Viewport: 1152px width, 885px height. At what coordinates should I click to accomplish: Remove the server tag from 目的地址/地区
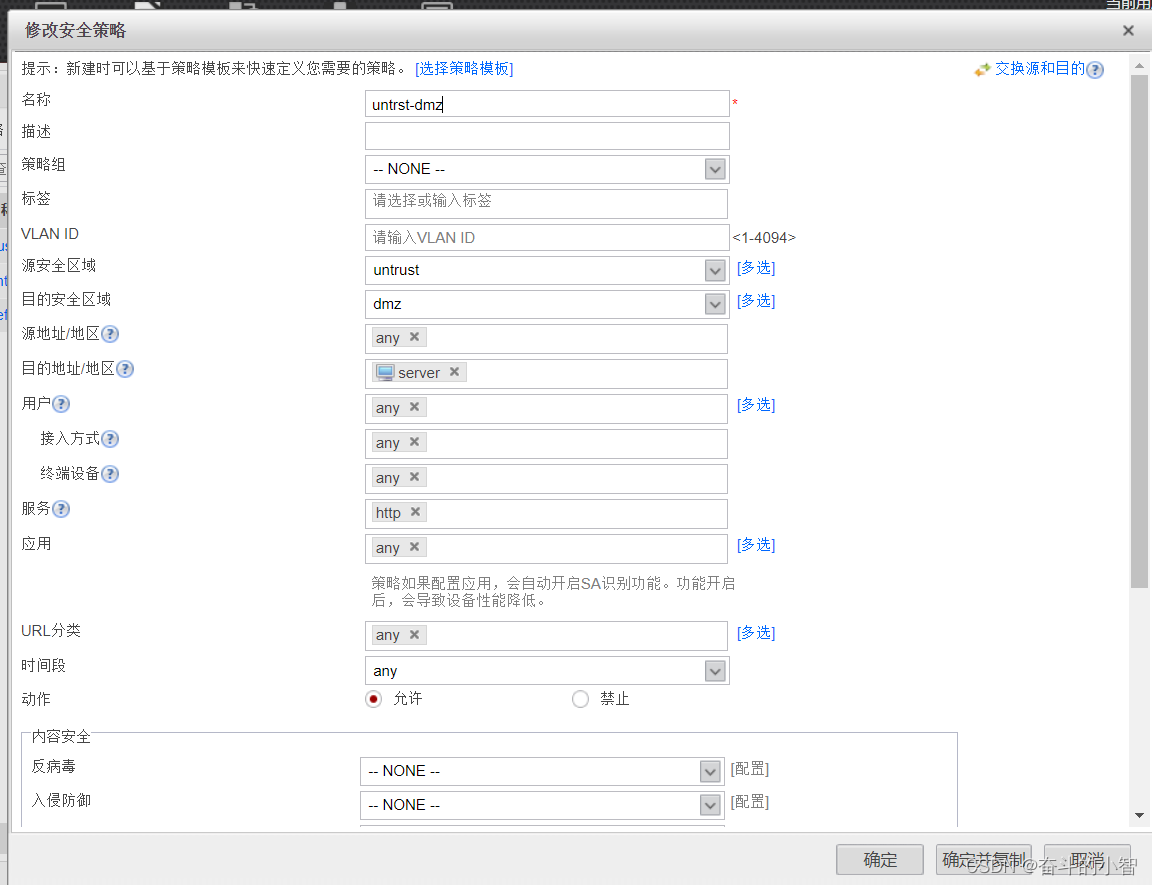click(455, 372)
